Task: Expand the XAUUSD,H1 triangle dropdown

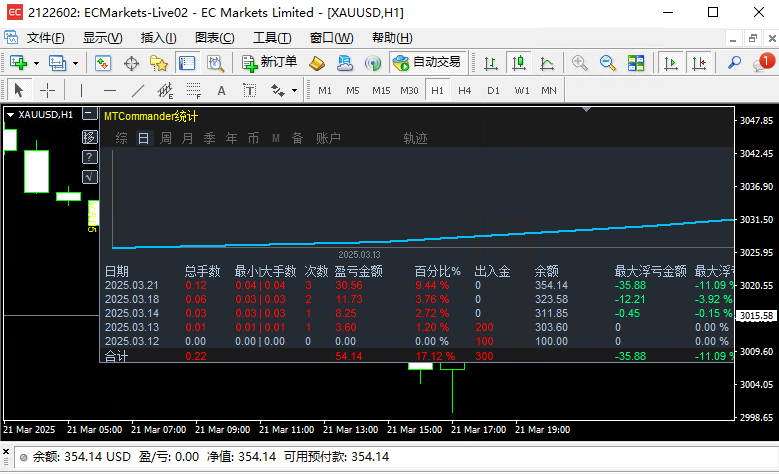Action: [10, 115]
